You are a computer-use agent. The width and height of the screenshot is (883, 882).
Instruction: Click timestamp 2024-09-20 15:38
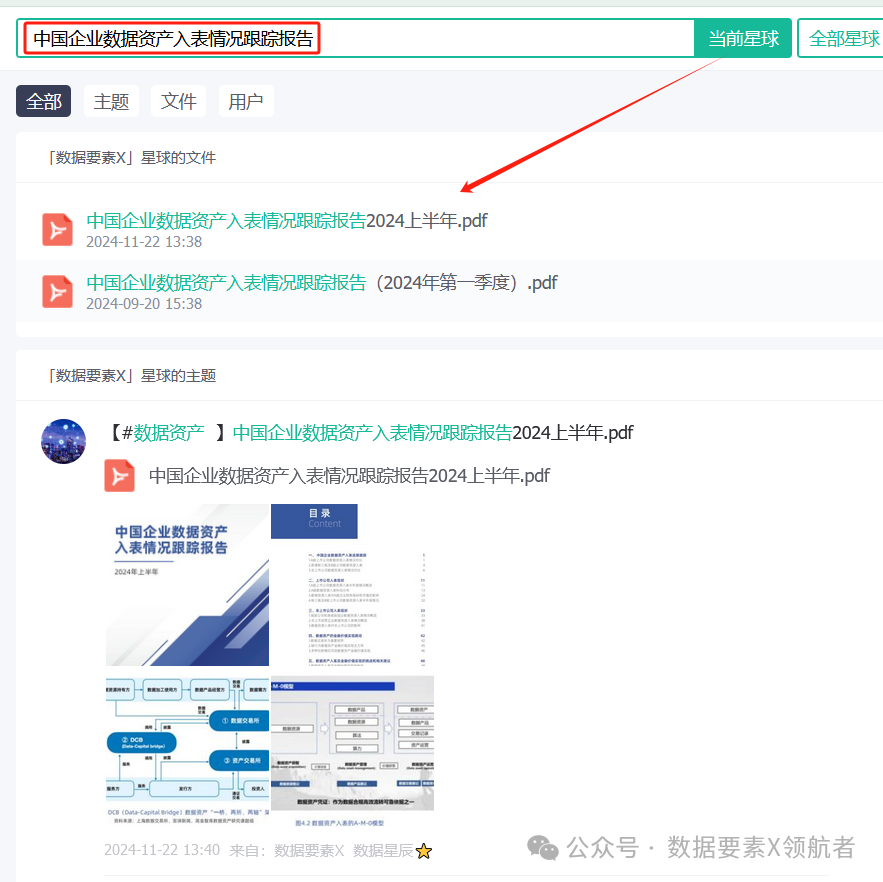click(x=144, y=304)
